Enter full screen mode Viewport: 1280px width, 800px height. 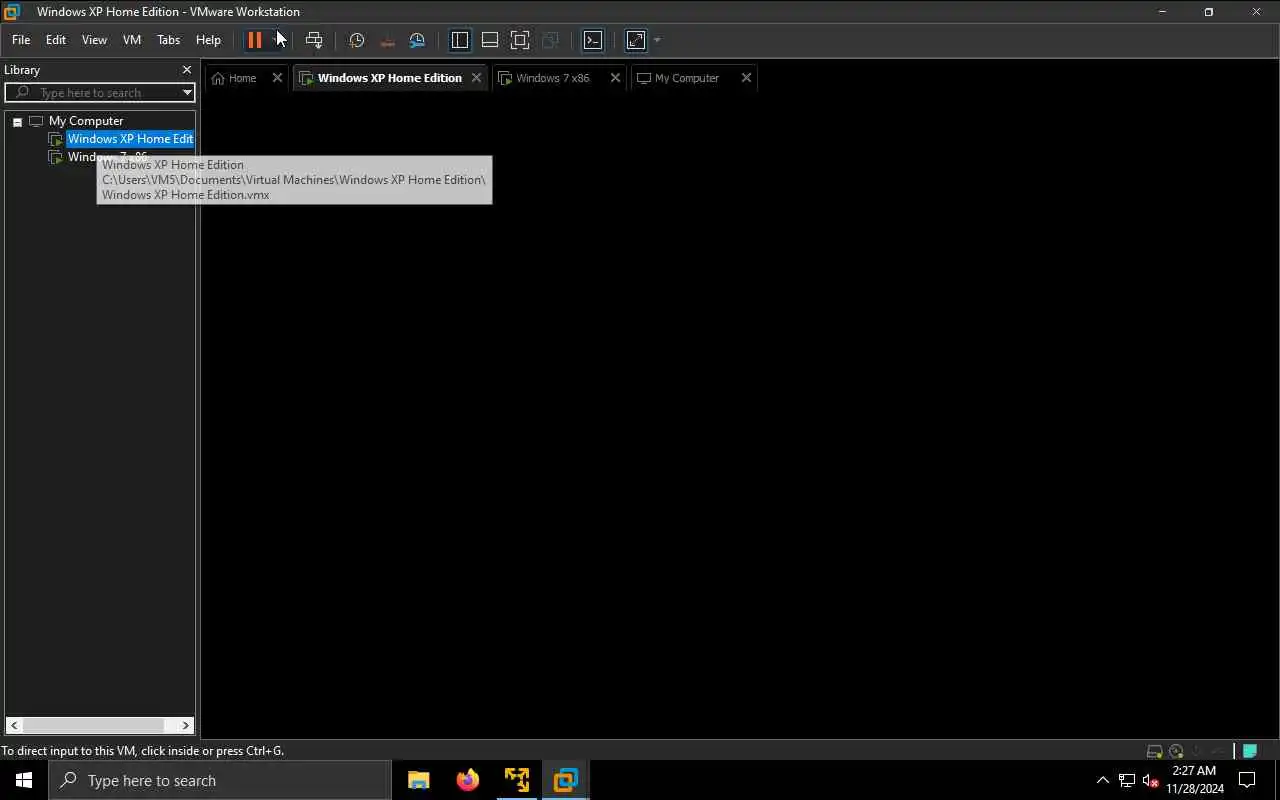pyautogui.click(x=520, y=40)
